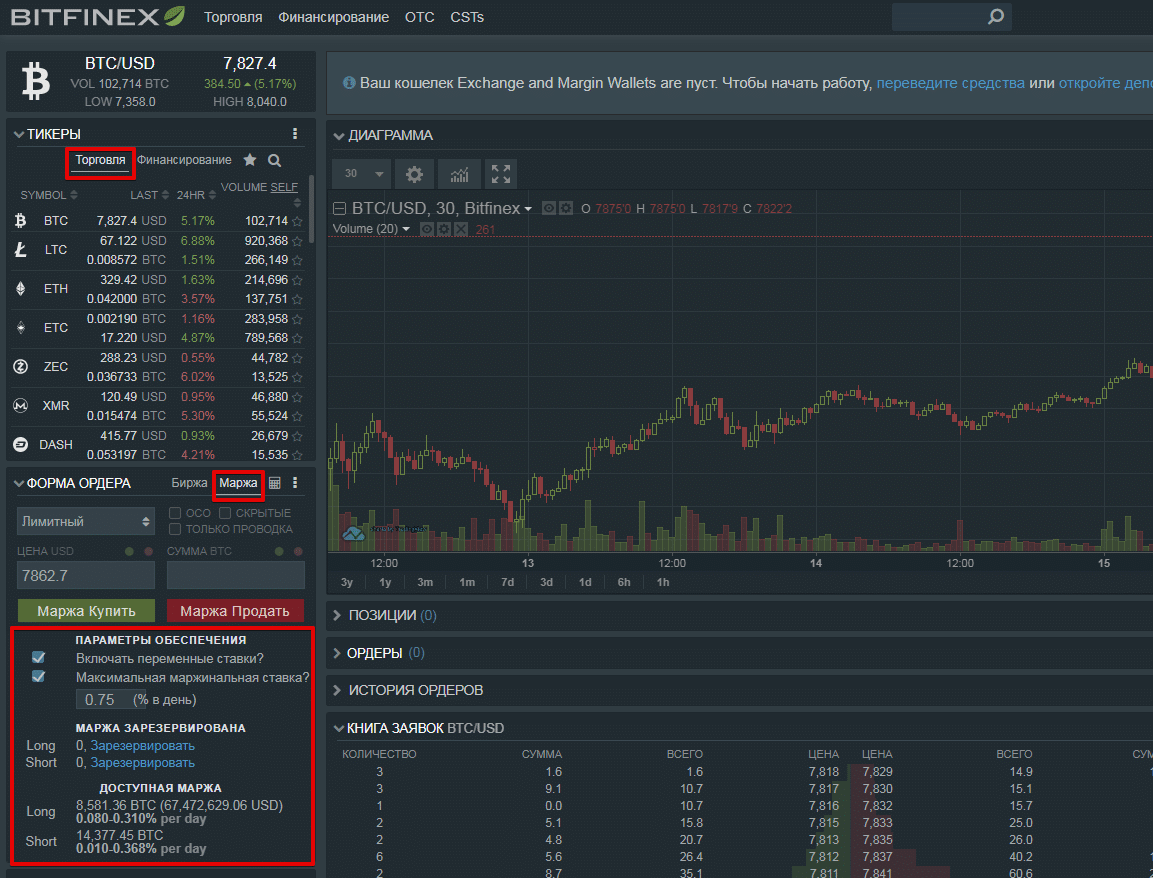Click the ЦЕНА USD price field
1153x878 pixels.
[x=86, y=575]
